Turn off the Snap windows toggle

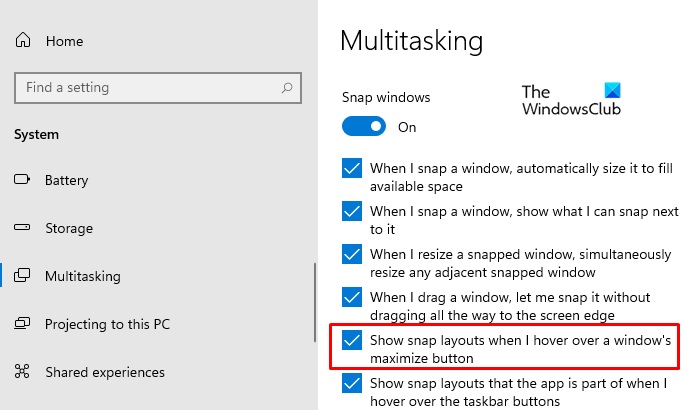364,126
